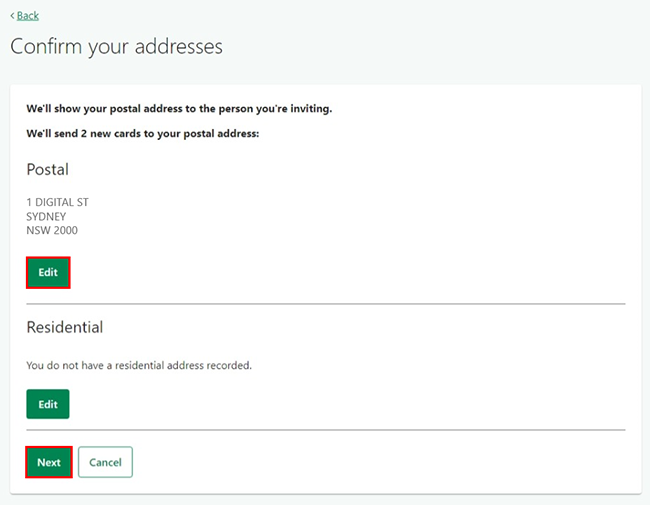This screenshot has height=505, width=650.
Task: Click the "Postal" section heading
Action: [47, 170]
